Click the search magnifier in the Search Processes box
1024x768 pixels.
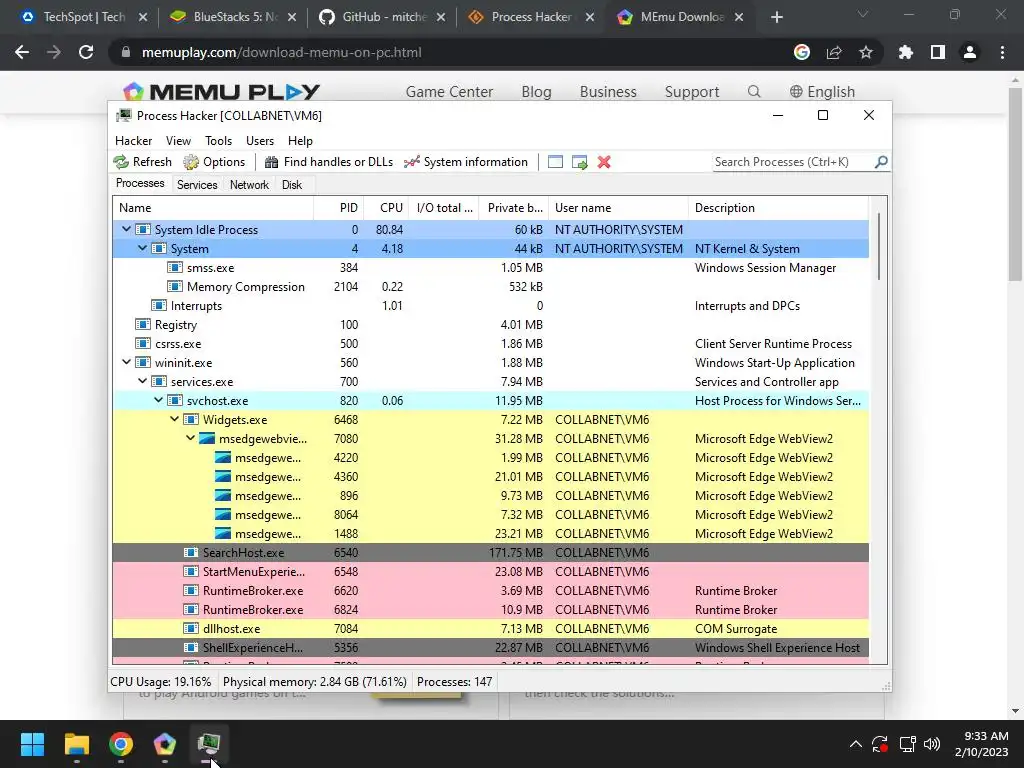pyautogui.click(x=881, y=161)
